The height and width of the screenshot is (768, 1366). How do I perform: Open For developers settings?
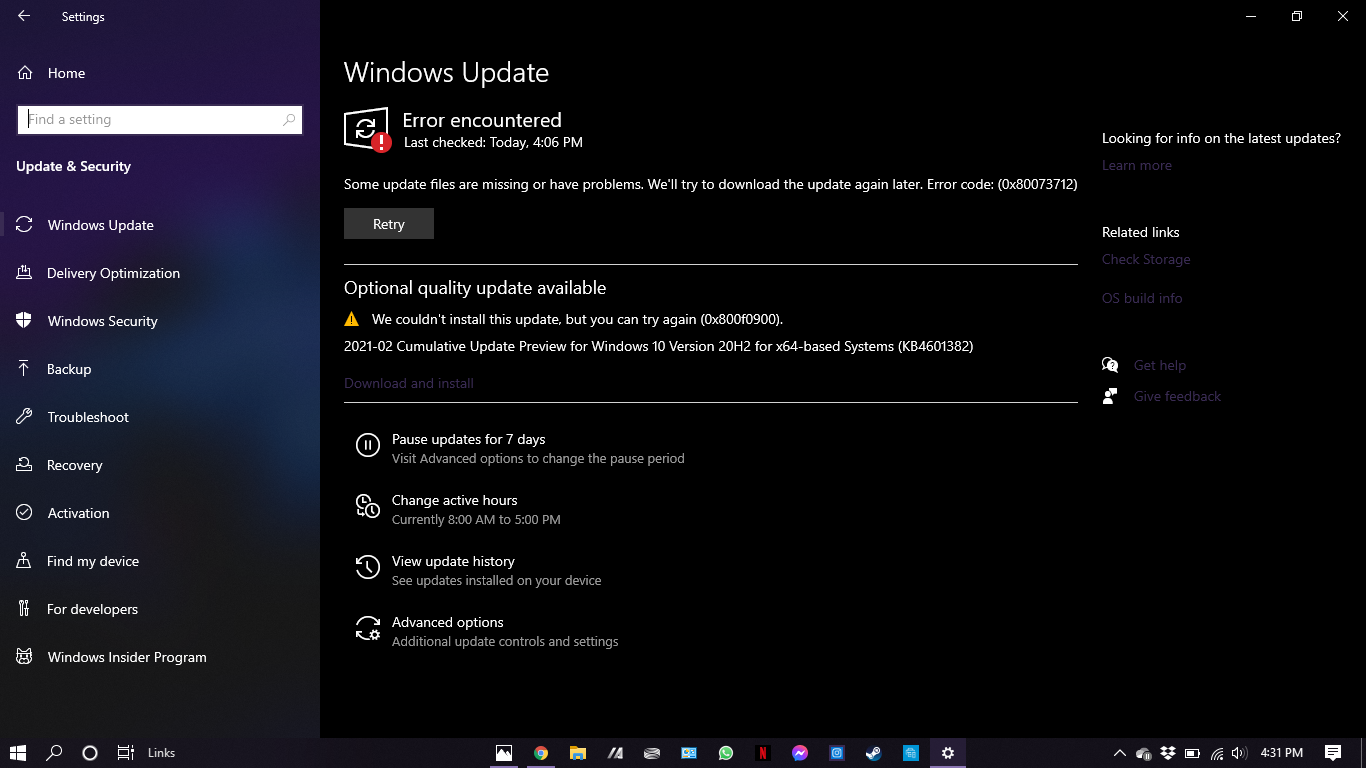160,609
